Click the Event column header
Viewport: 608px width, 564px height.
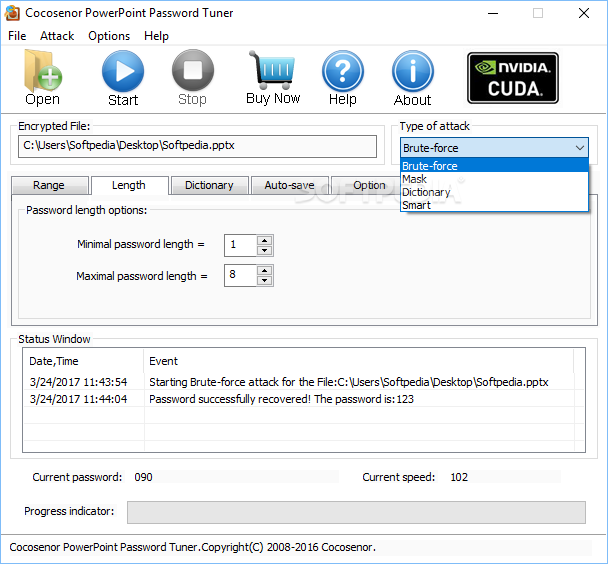359,361
